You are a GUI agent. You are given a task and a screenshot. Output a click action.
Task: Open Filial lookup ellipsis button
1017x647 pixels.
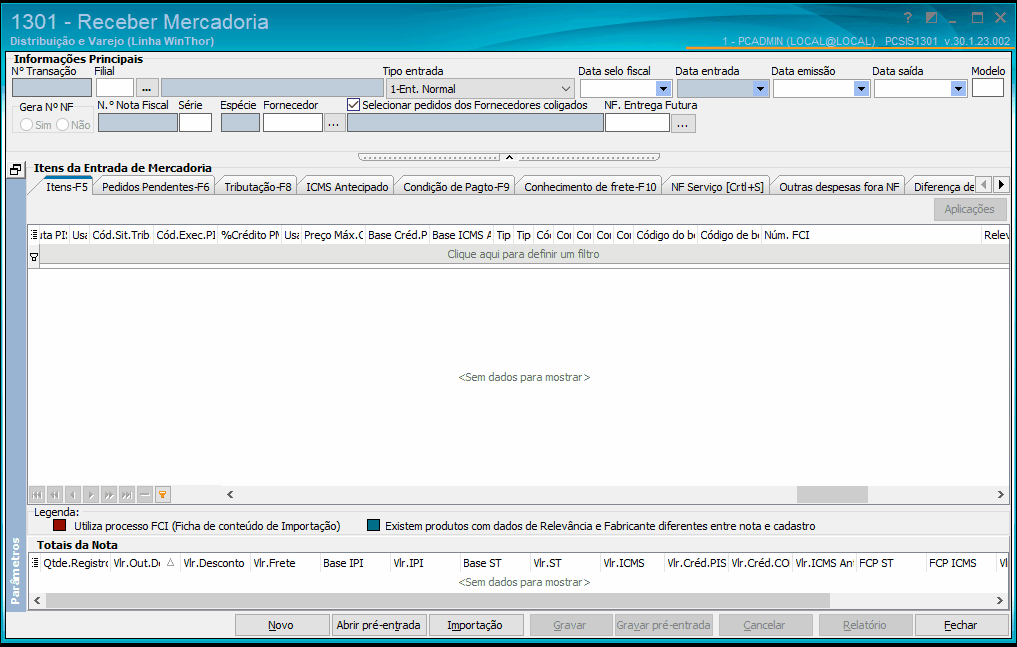[x=147, y=88]
